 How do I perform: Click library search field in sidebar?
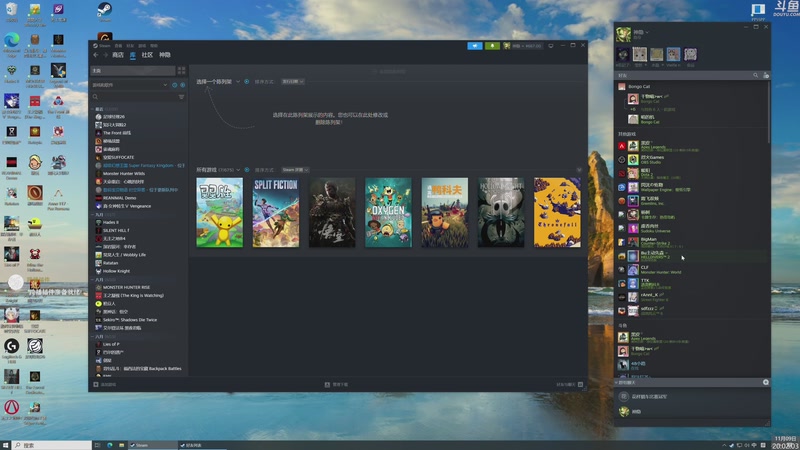click(134, 96)
